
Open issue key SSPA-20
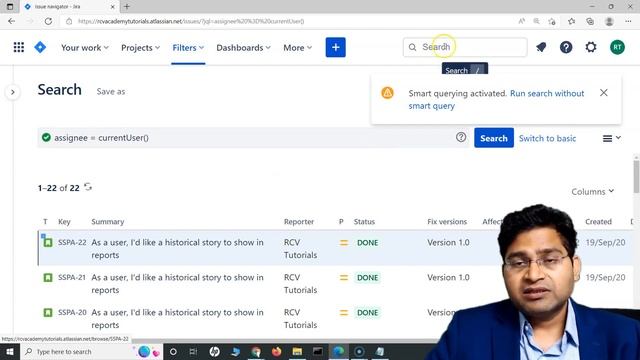[x=72, y=313]
